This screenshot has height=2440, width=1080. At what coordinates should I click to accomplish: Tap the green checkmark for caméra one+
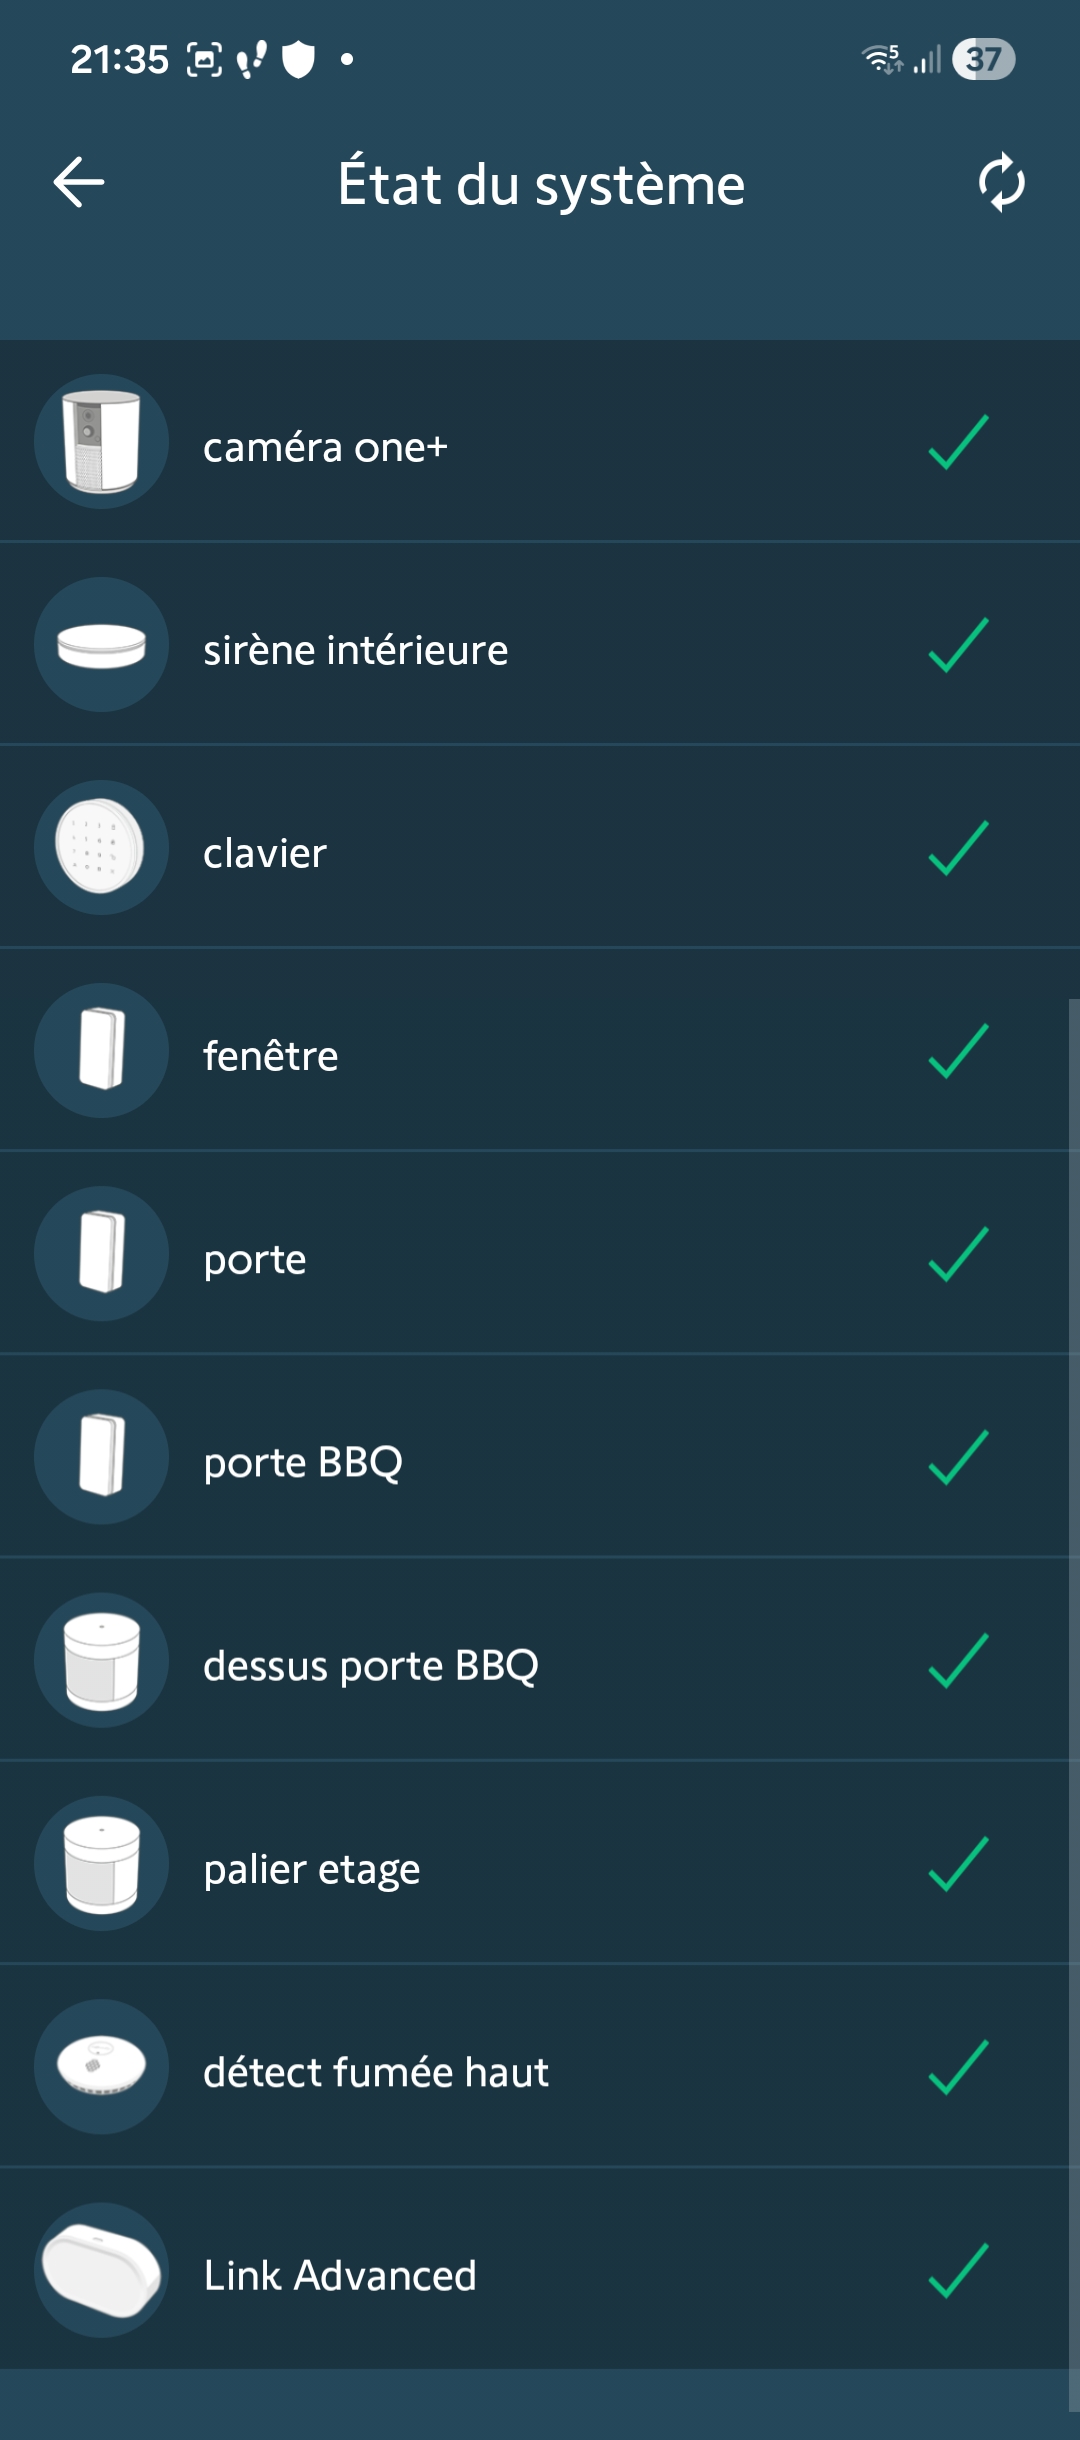point(958,442)
